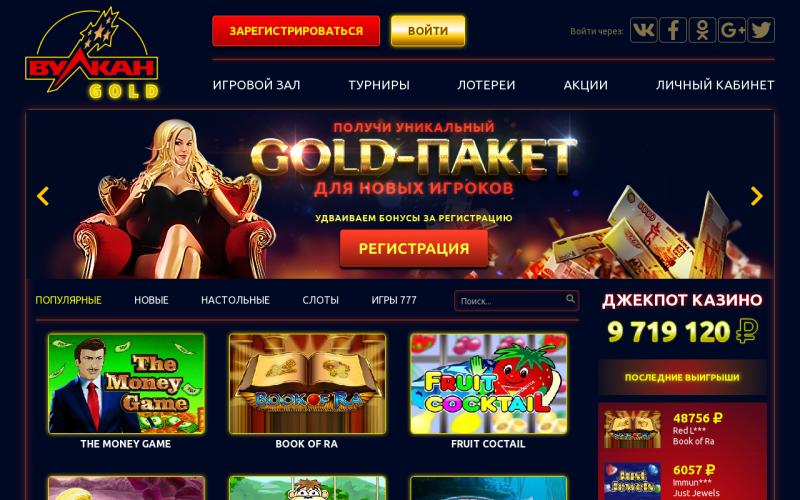
Task: Switch to the Игры 777 tab
Action: [x=394, y=300]
